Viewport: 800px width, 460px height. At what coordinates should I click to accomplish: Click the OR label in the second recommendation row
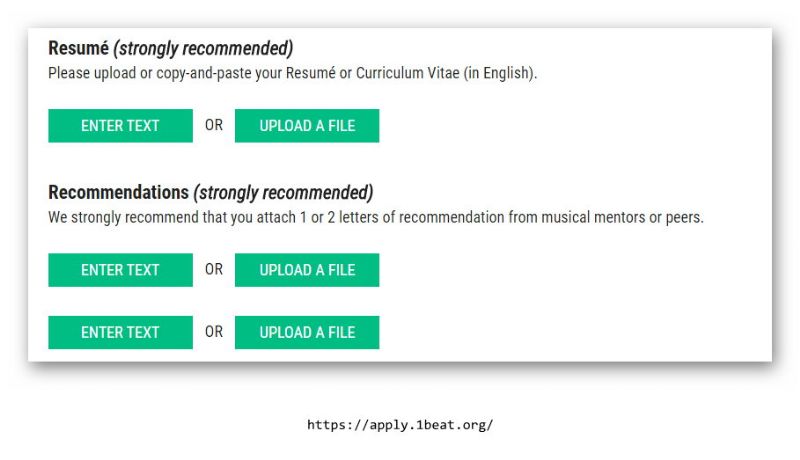point(214,332)
